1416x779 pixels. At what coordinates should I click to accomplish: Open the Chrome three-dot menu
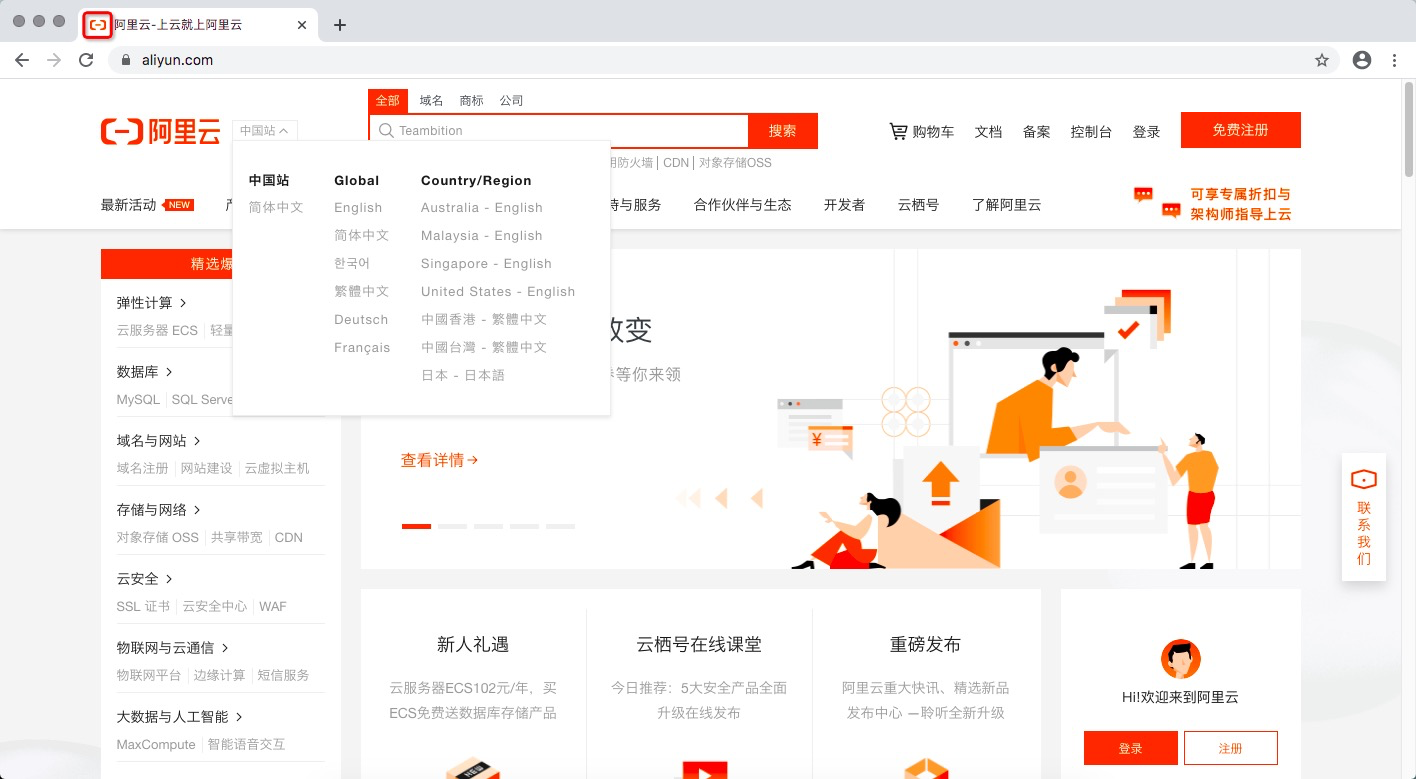click(x=1395, y=60)
